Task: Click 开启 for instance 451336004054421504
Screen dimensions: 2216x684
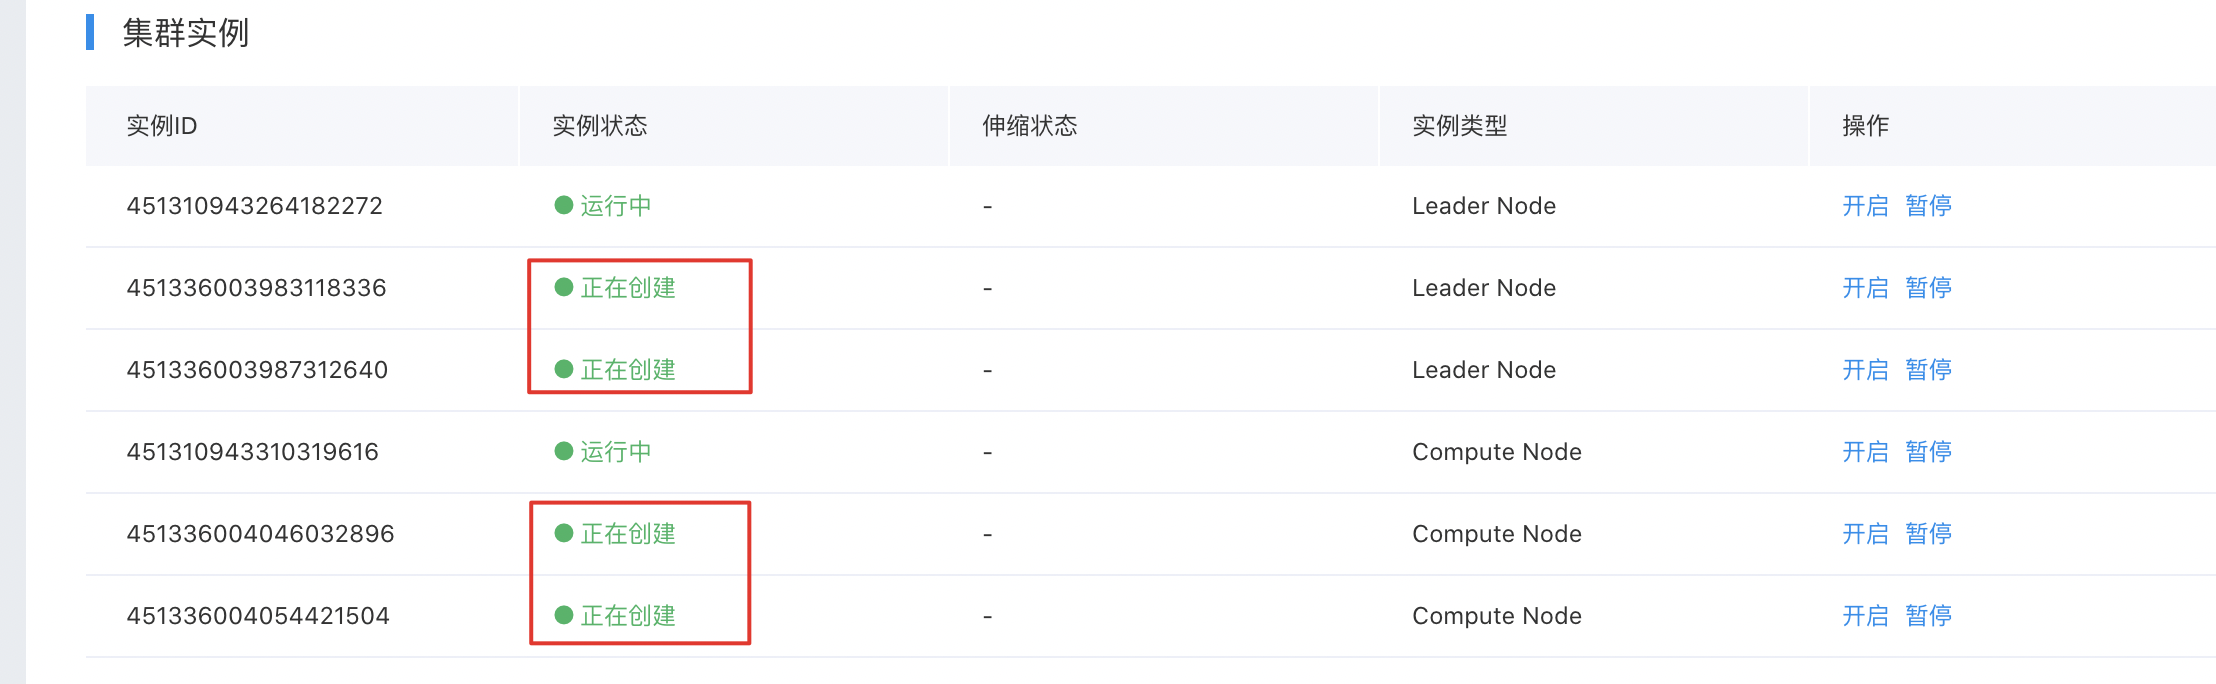Action: [x=1865, y=616]
